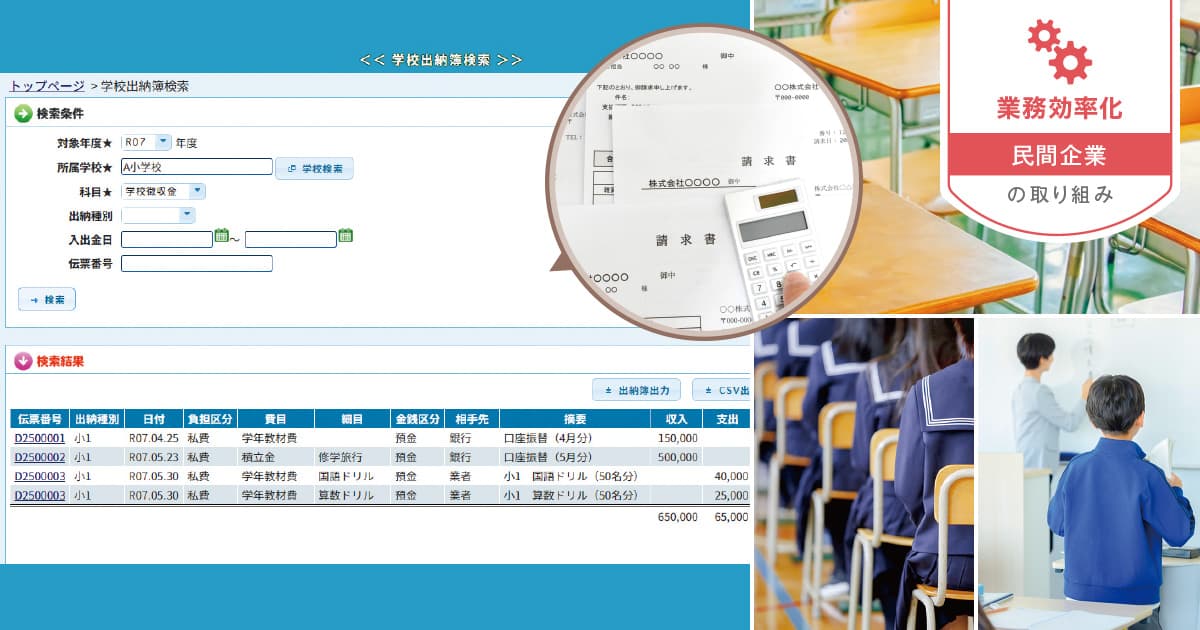The width and height of the screenshot is (1200, 630).
Task: Click the 費目 column header
Action: [x=276, y=419]
